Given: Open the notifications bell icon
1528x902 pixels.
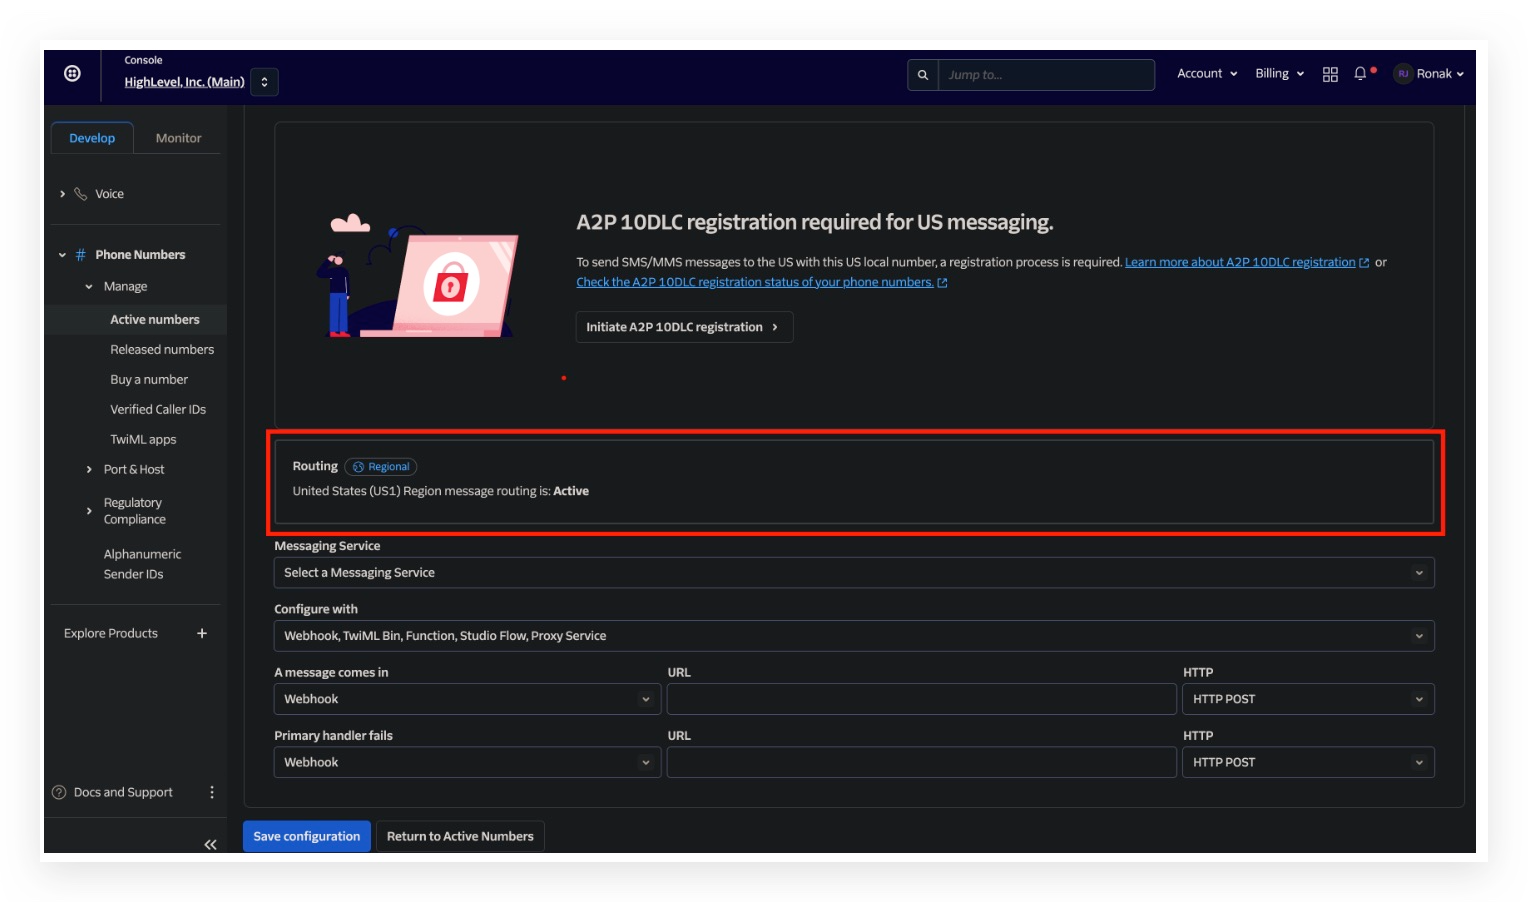Looking at the screenshot, I should coord(1360,74).
